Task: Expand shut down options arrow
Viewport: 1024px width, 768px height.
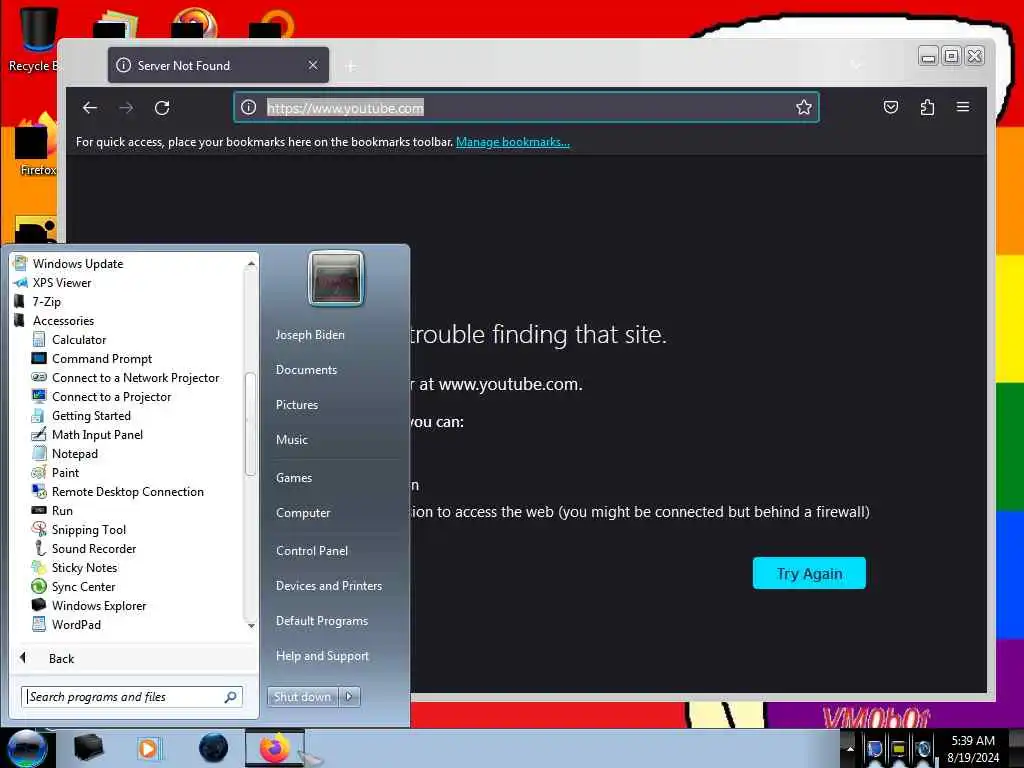Action: click(x=349, y=697)
